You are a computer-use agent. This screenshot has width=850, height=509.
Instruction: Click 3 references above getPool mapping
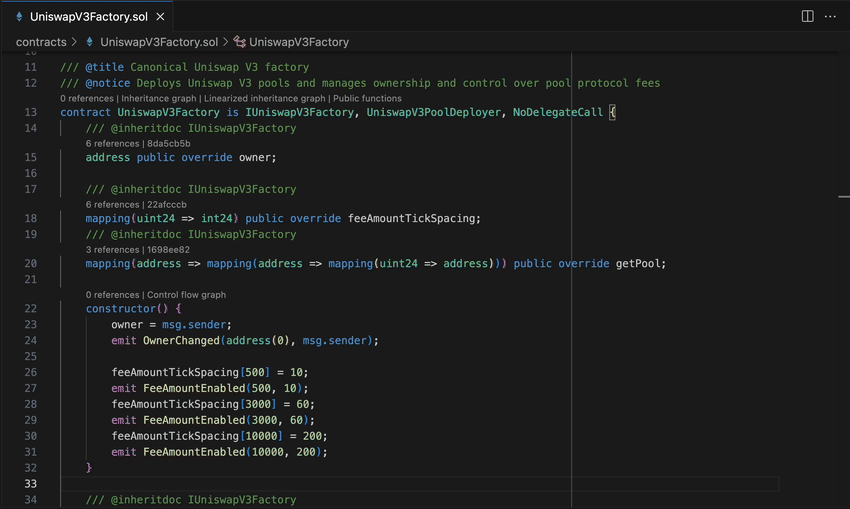(112, 250)
